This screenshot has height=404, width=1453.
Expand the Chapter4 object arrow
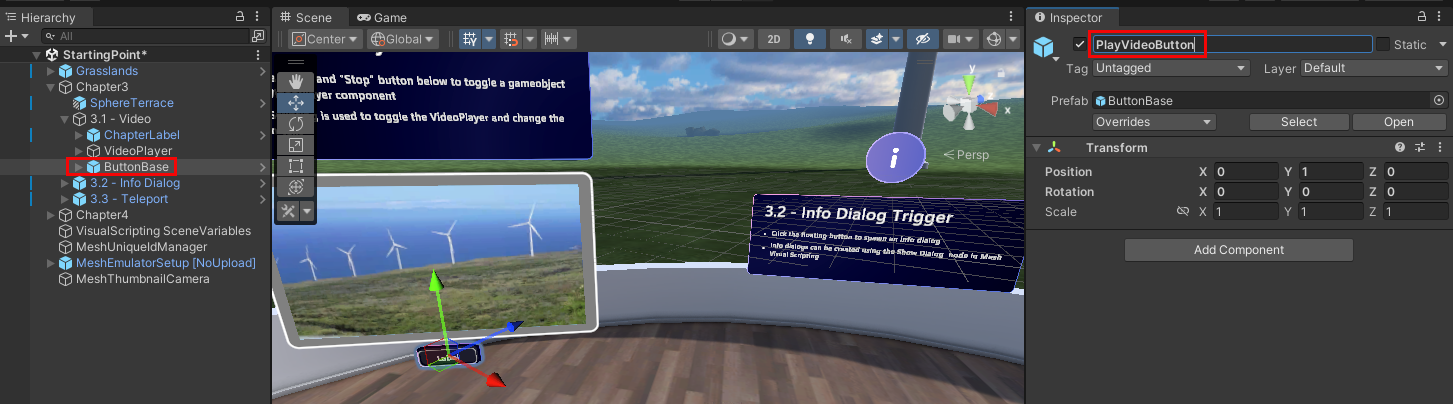click(x=52, y=214)
